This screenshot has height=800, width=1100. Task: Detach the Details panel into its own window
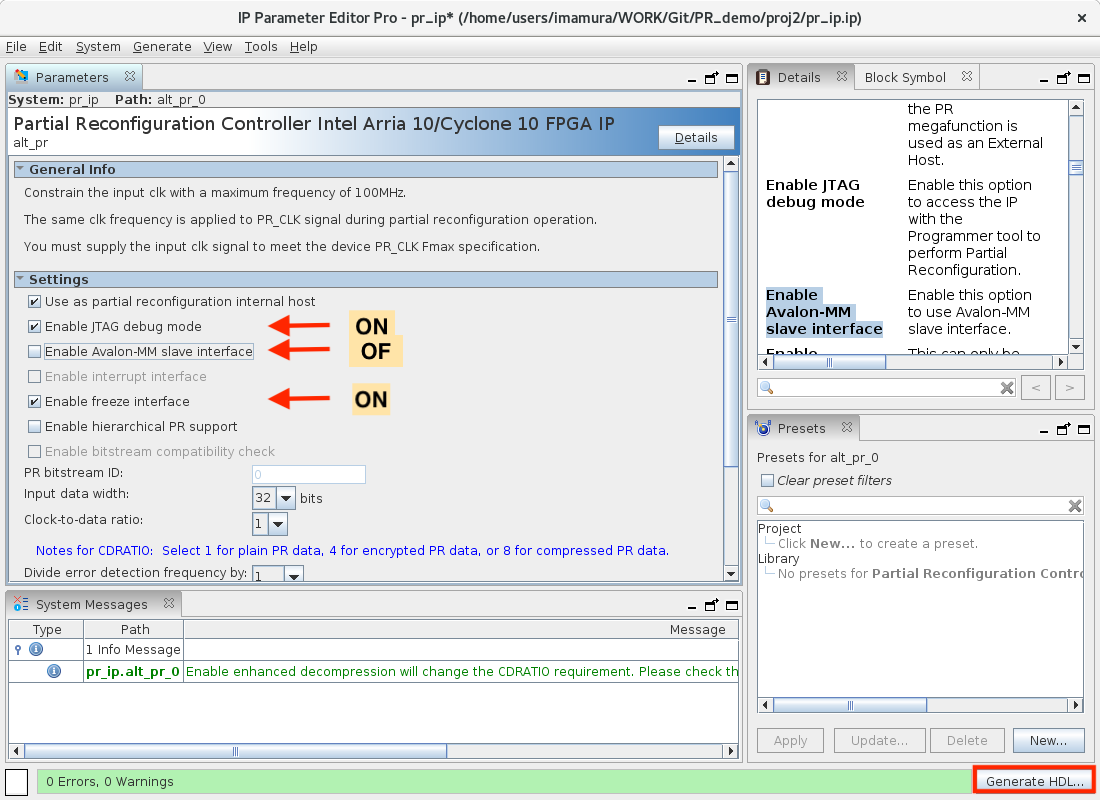point(1064,78)
